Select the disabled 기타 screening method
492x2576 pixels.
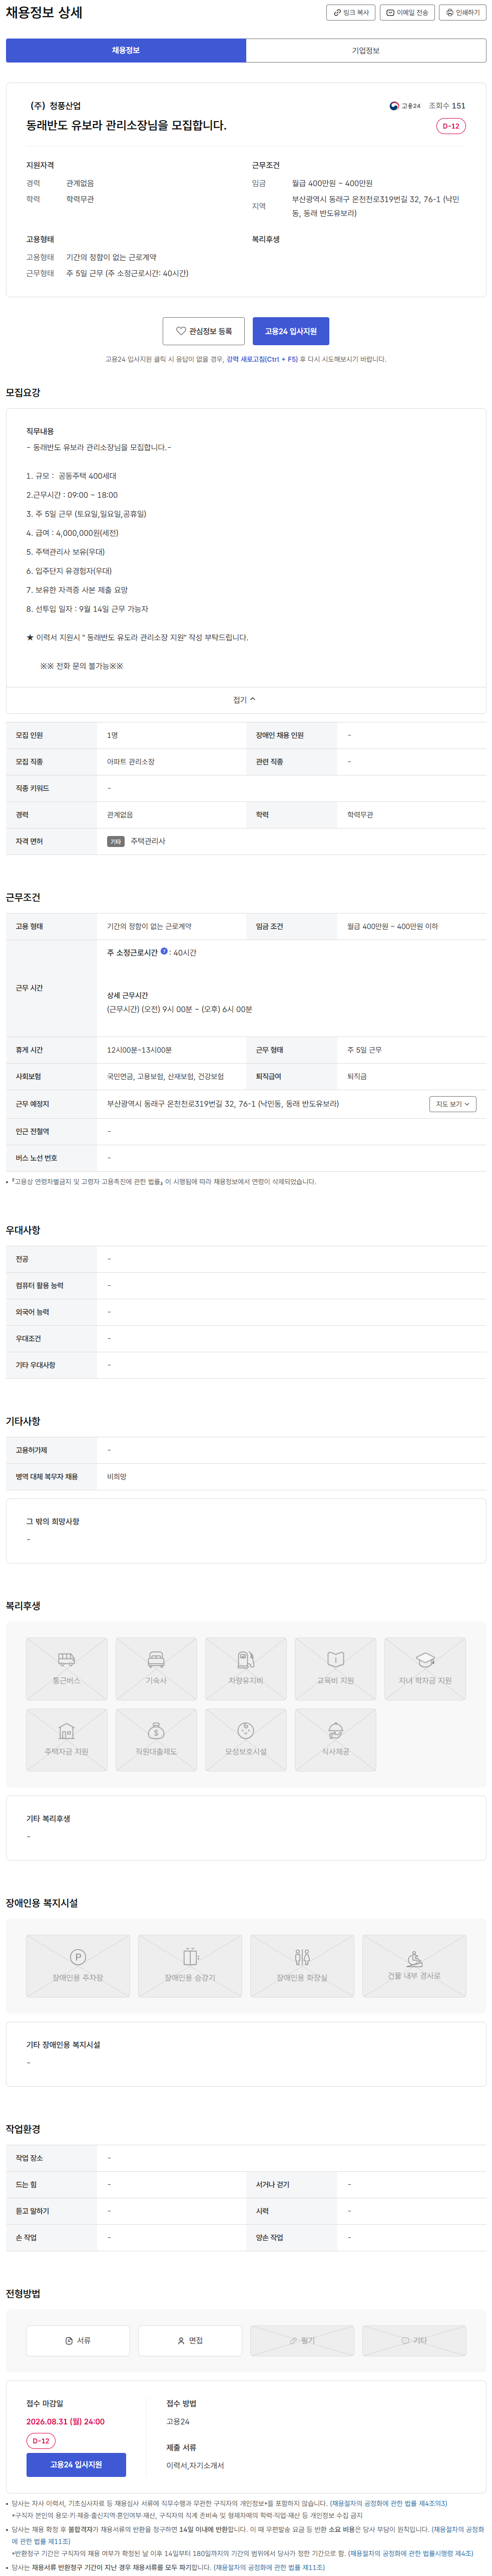pos(414,2340)
